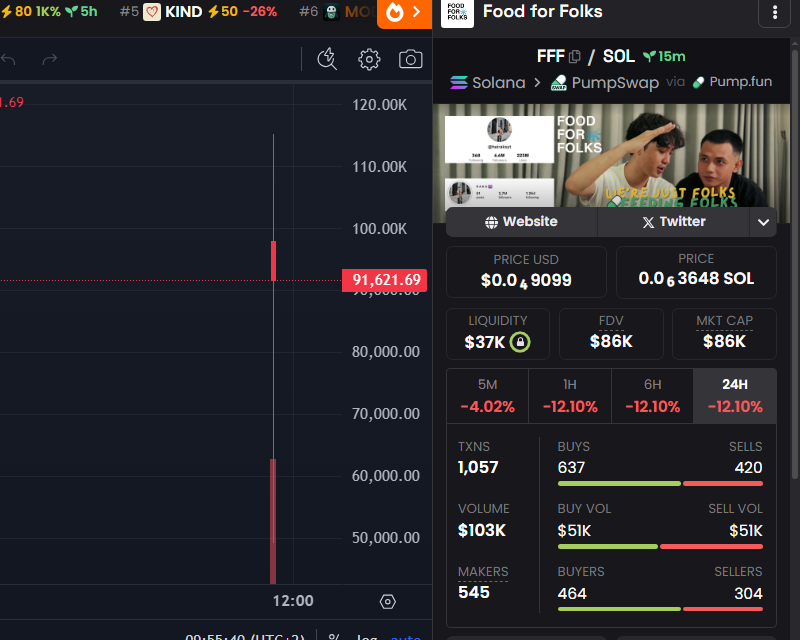Click the TXNS value 1,057

(478, 467)
